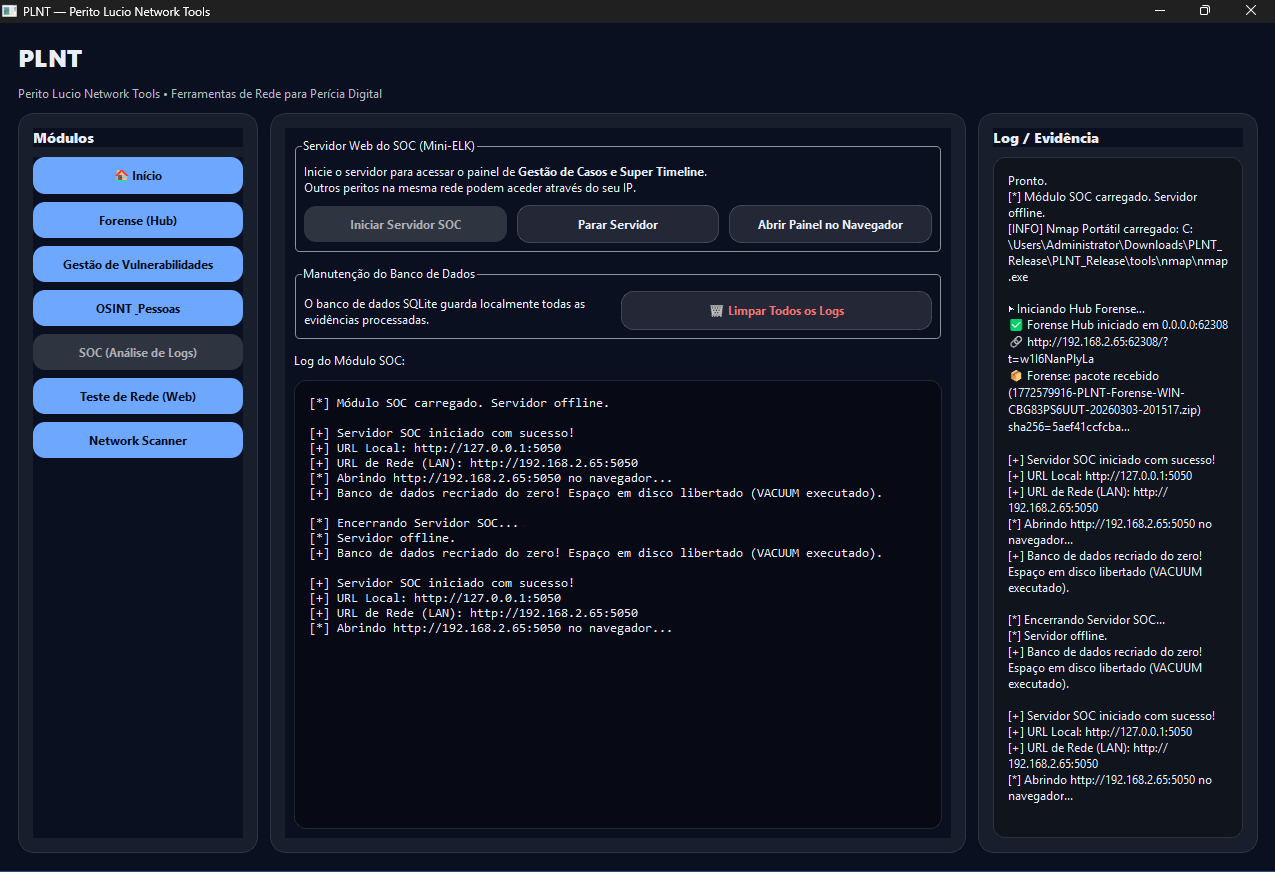Viewport: 1275px width, 872px height.
Task: Close the PLNT application window
Action: click(x=1250, y=11)
